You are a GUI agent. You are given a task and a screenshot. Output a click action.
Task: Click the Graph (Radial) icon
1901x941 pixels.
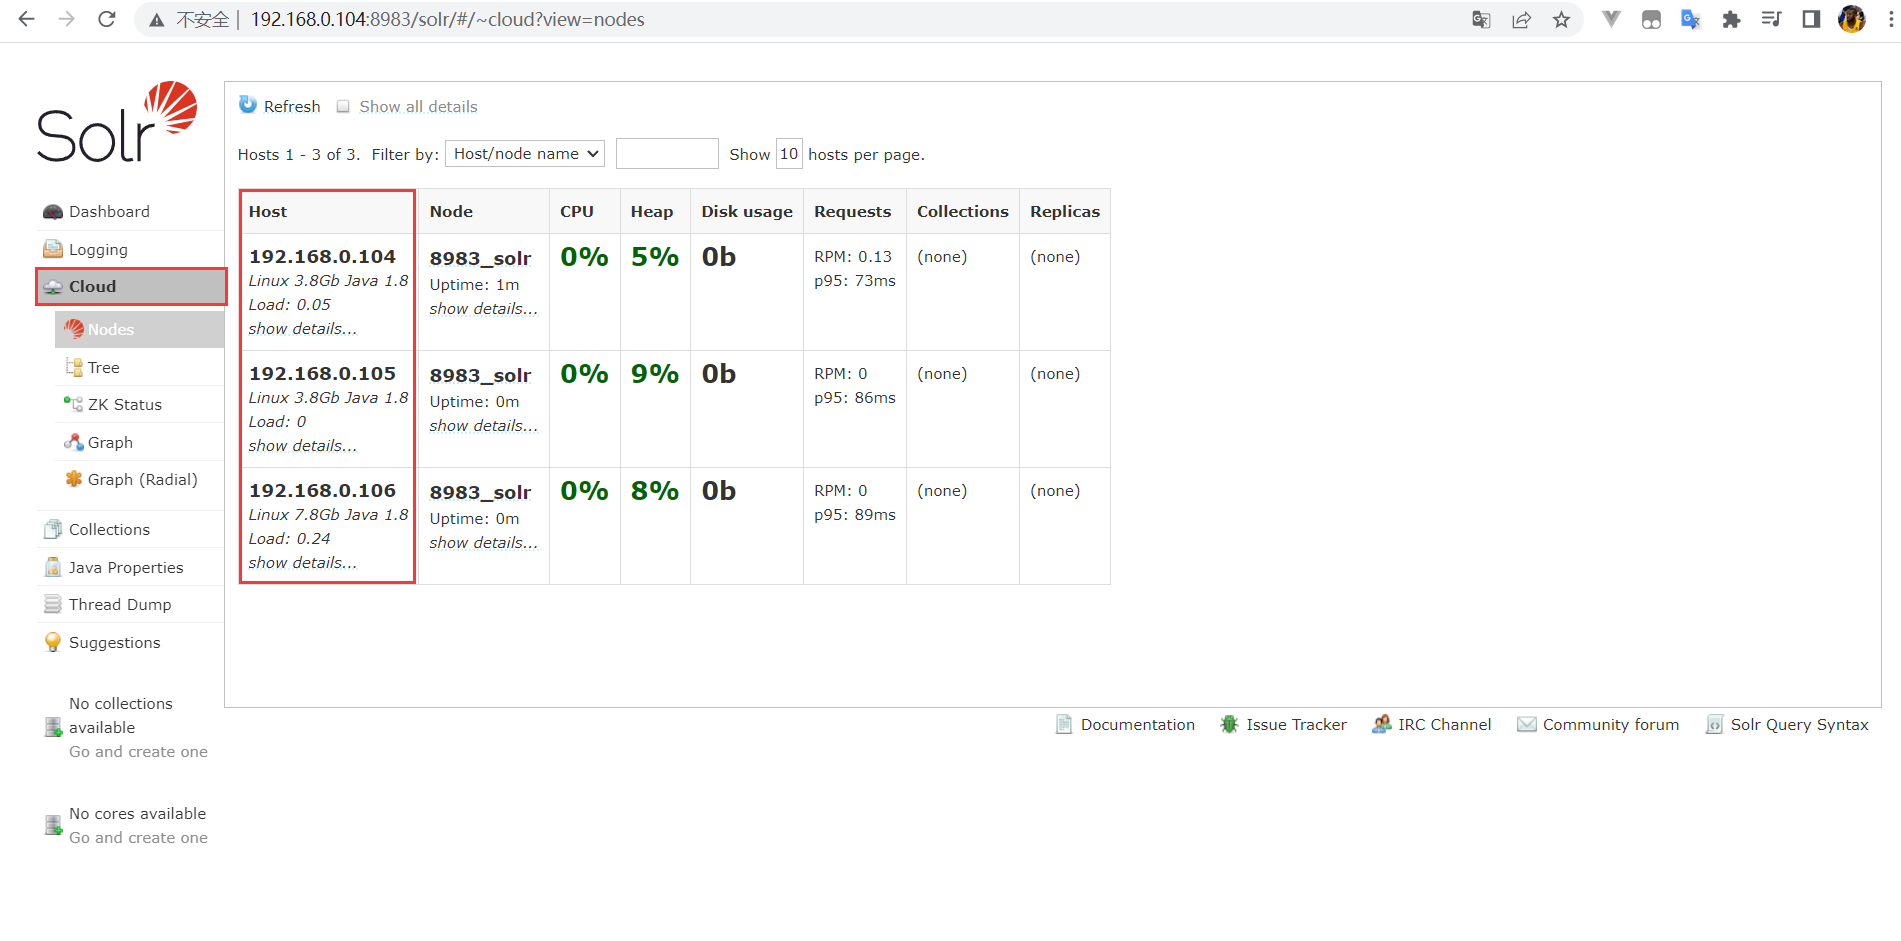[x=74, y=479]
